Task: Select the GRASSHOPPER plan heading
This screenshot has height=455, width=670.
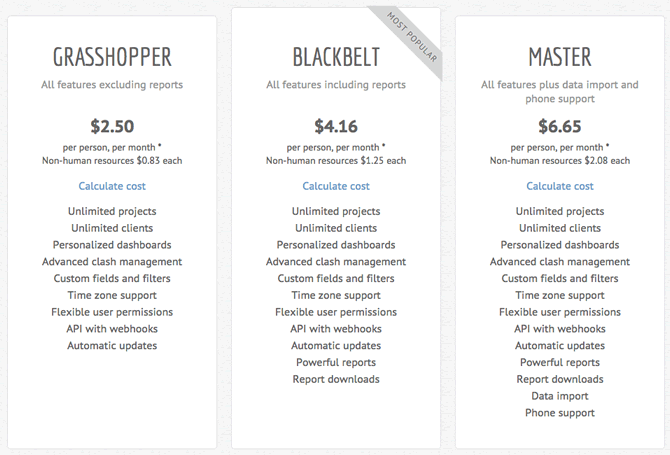Action: coord(112,57)
